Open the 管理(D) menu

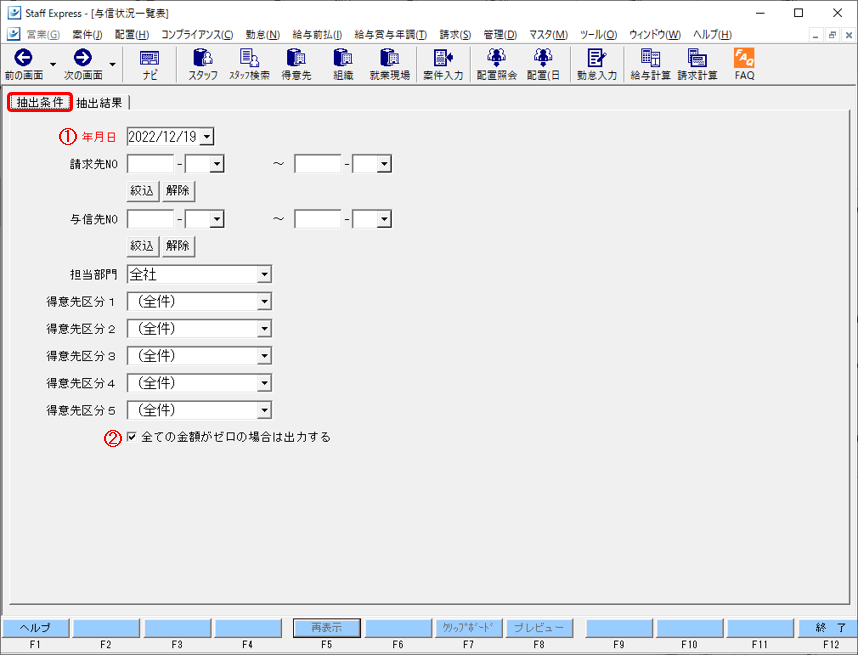(x=500, y=35)
